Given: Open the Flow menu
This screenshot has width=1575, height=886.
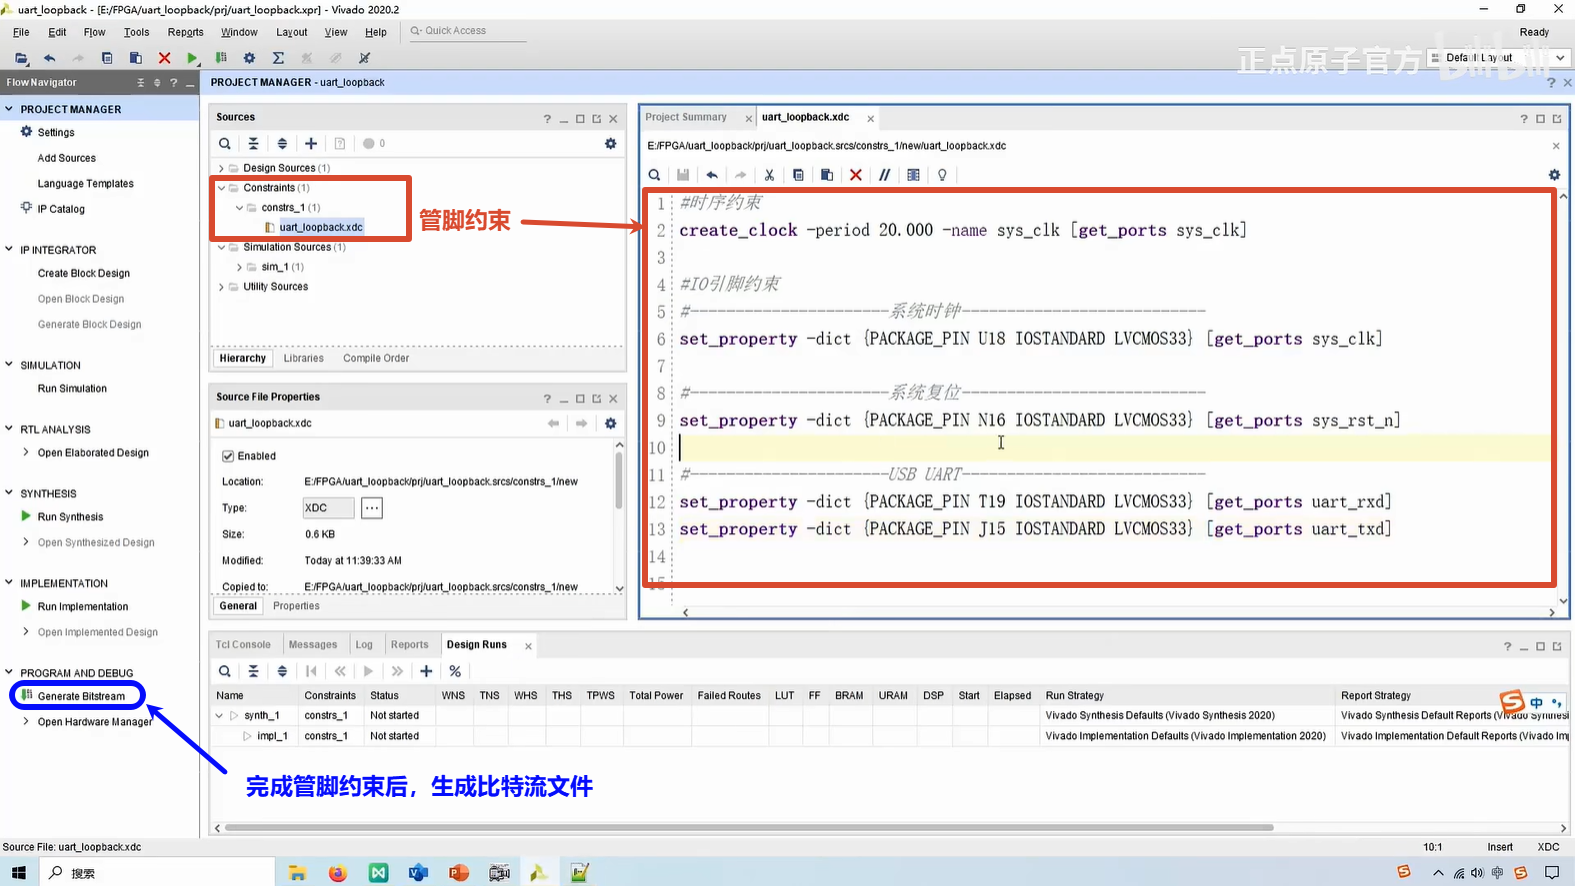Looking at the screenshot, I should 94,32.
